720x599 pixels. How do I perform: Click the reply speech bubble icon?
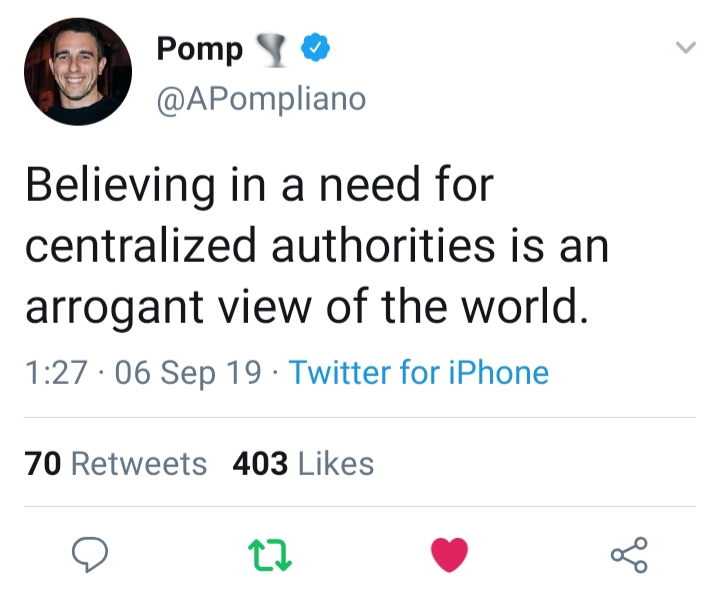tap(91, 553)
